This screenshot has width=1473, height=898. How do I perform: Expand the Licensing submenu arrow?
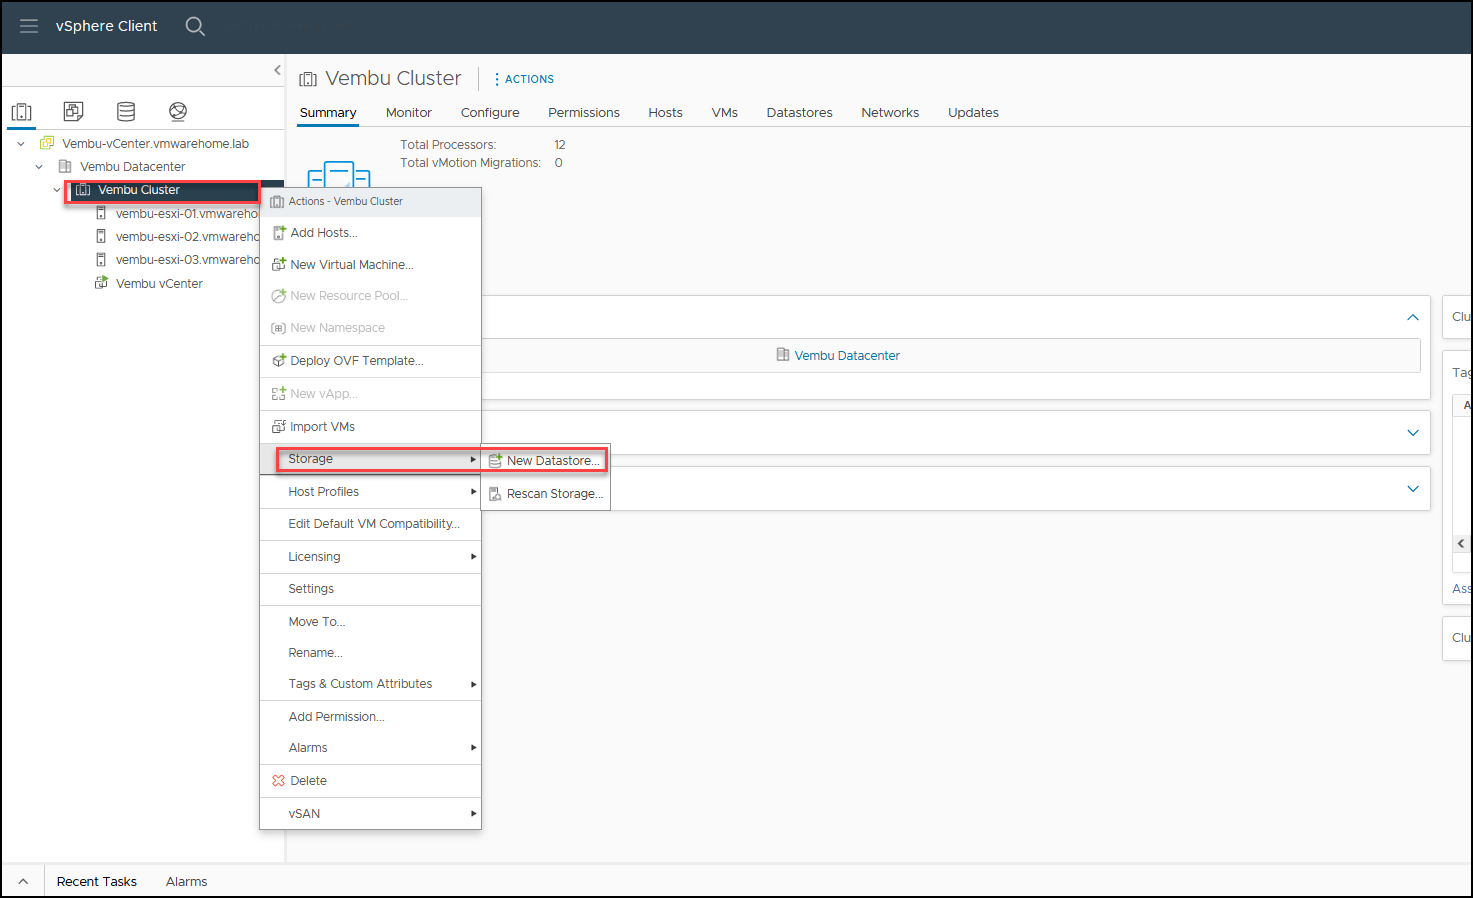(x=473, y=556)
